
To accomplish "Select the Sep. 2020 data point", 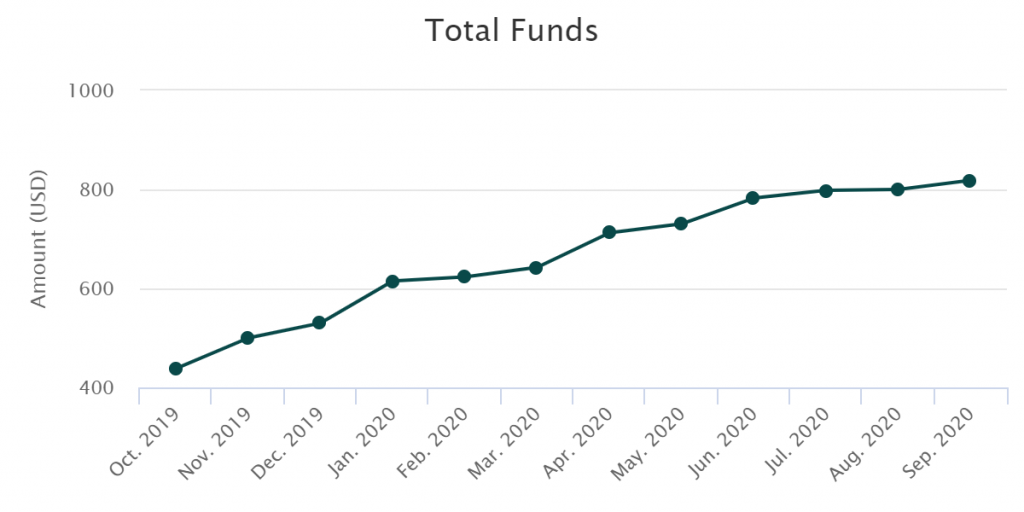I will (969, 181).
